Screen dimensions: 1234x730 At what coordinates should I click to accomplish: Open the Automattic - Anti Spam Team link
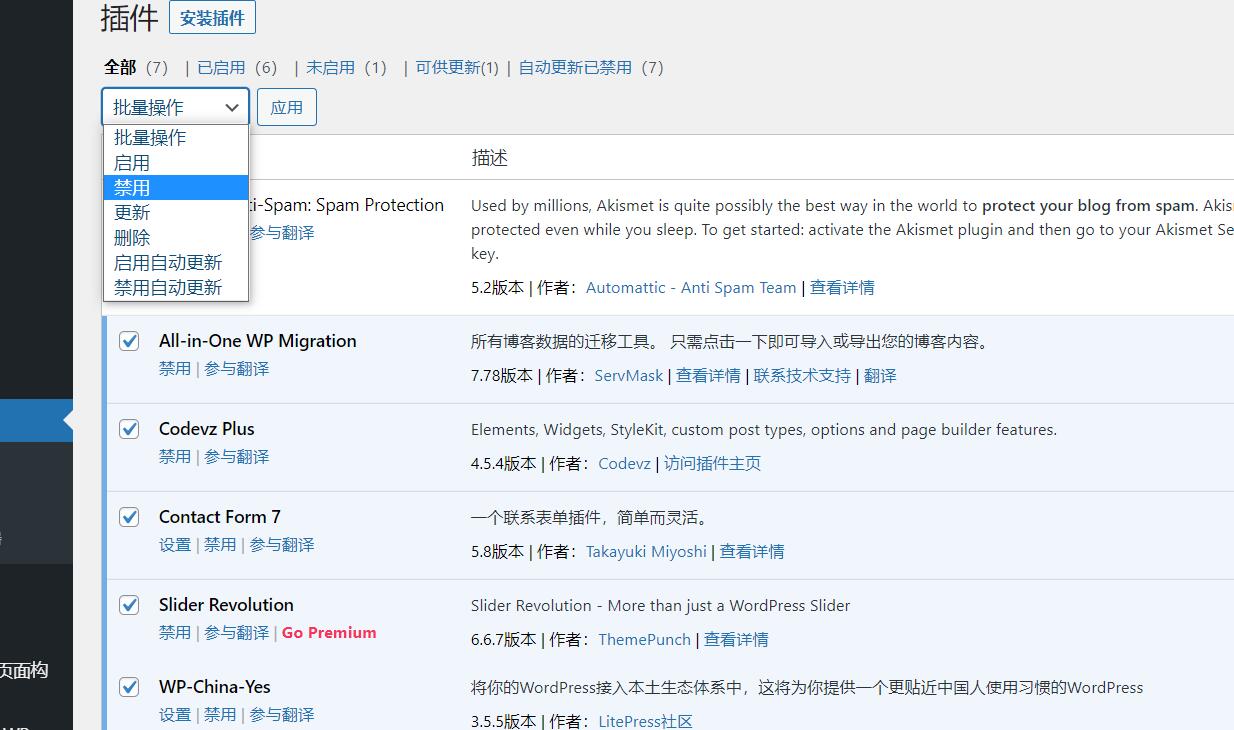[691, 288]
